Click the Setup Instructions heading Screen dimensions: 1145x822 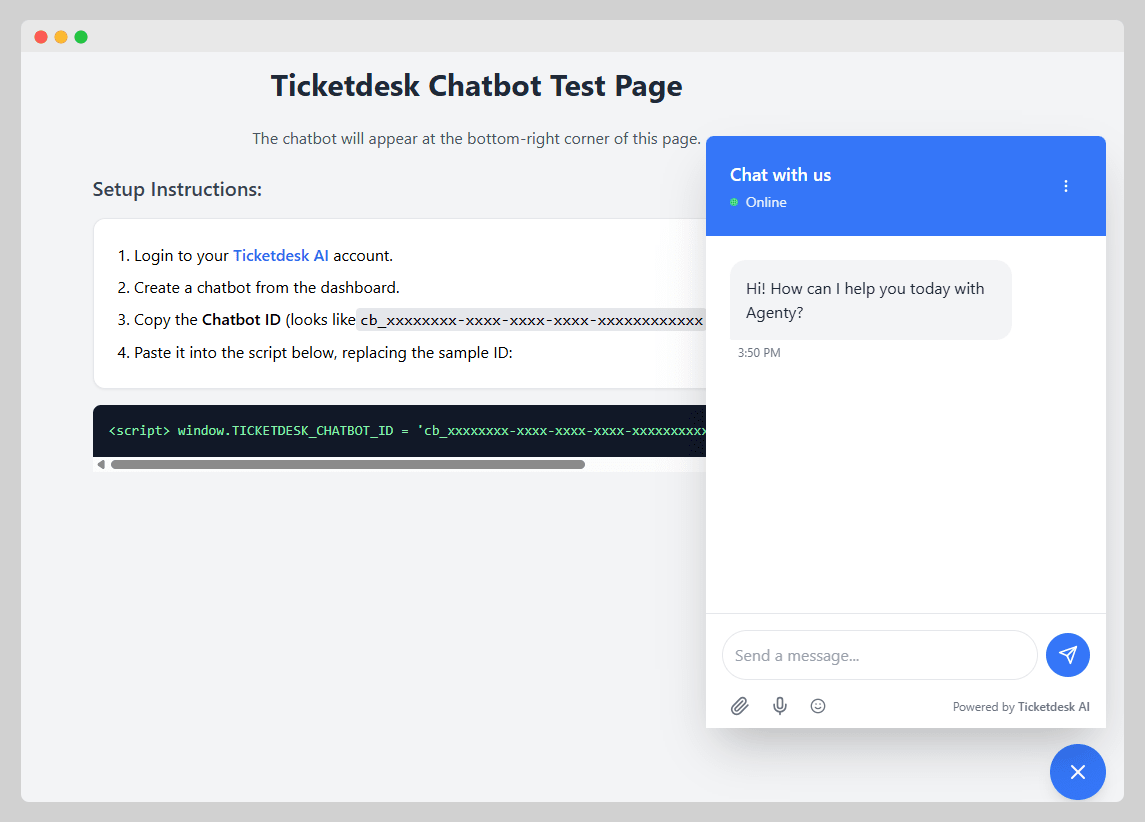coord(177,189)
